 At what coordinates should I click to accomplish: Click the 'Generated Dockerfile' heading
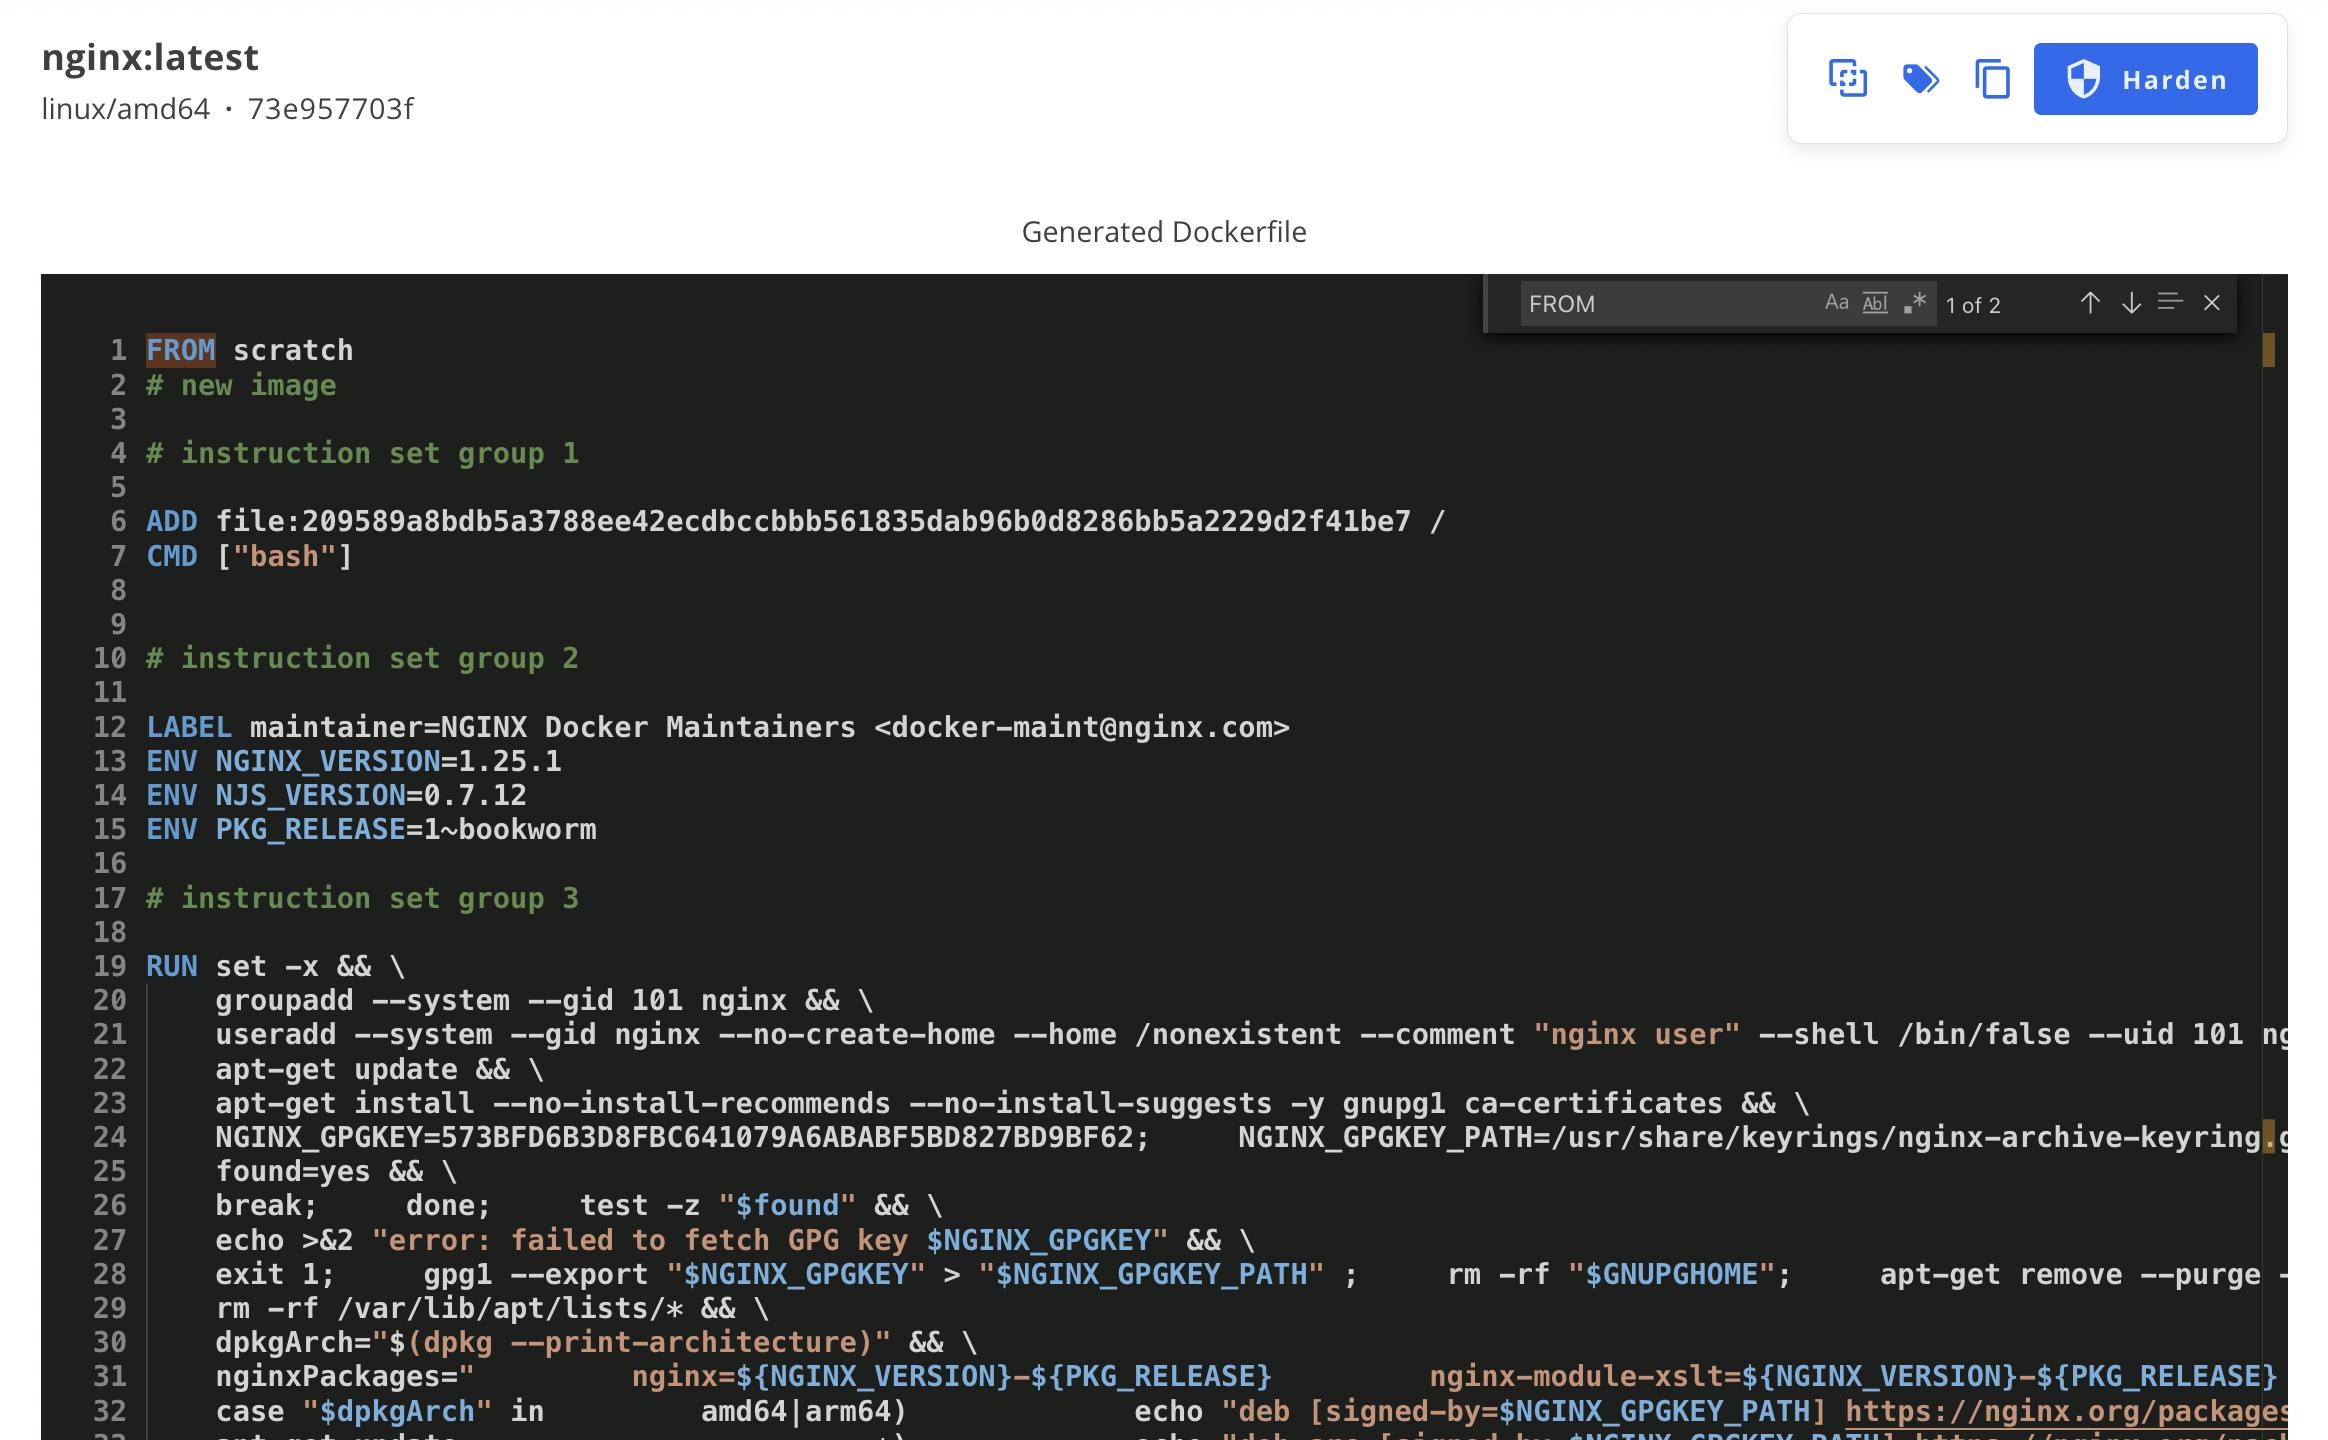point(1164,232)
